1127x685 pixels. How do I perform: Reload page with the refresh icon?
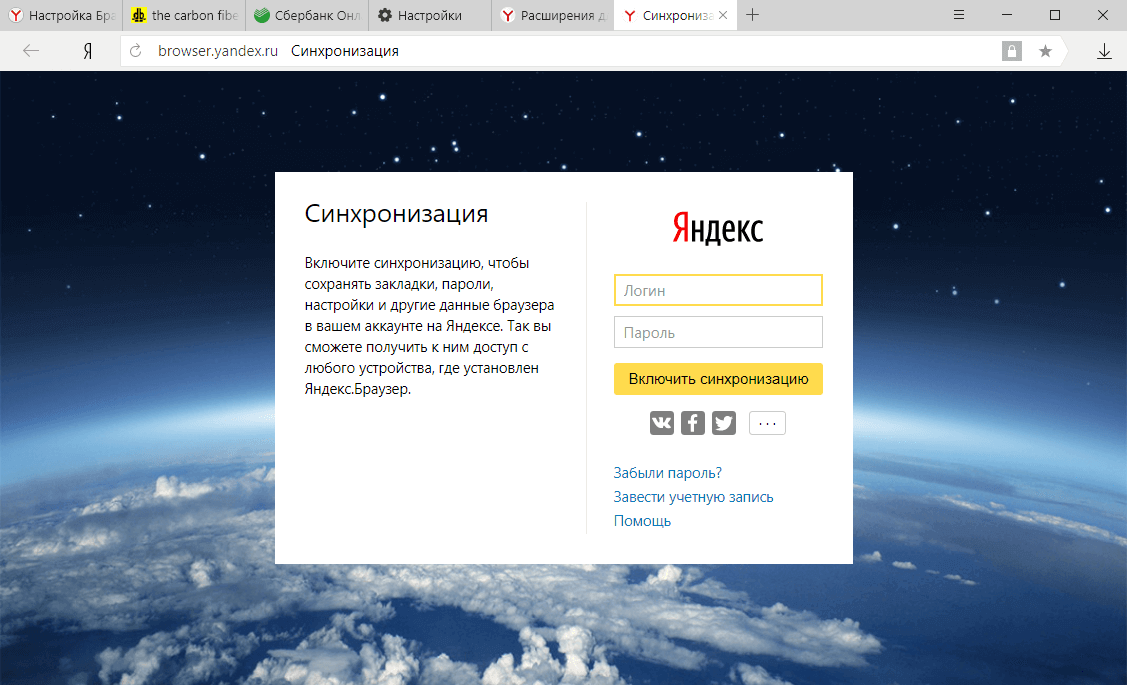tap(136, 51)
